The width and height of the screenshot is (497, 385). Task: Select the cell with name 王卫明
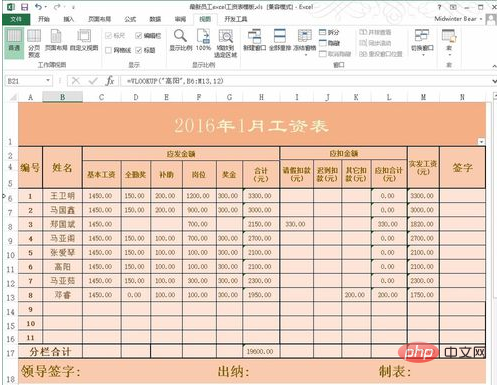click(62, 196)
